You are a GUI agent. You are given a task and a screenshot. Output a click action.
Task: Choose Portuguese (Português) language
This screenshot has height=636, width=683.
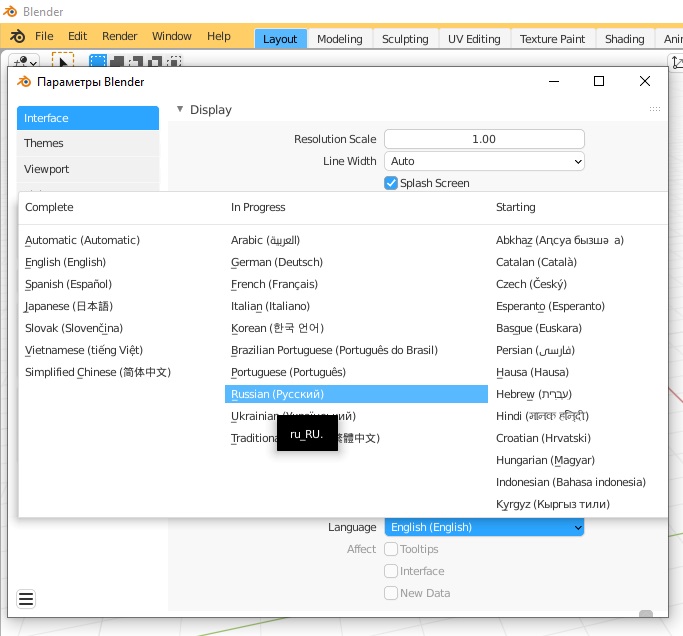click(288, 372)
